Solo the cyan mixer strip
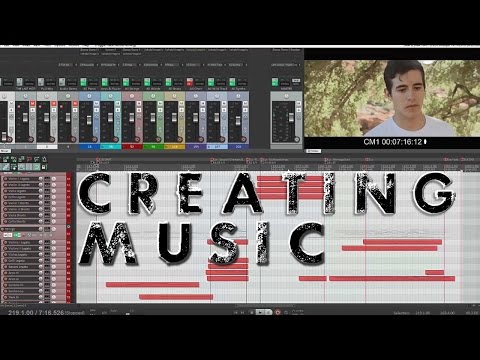The height and width of the screenshot is (360, 480). pyautogui.click(x=118, y=110)
